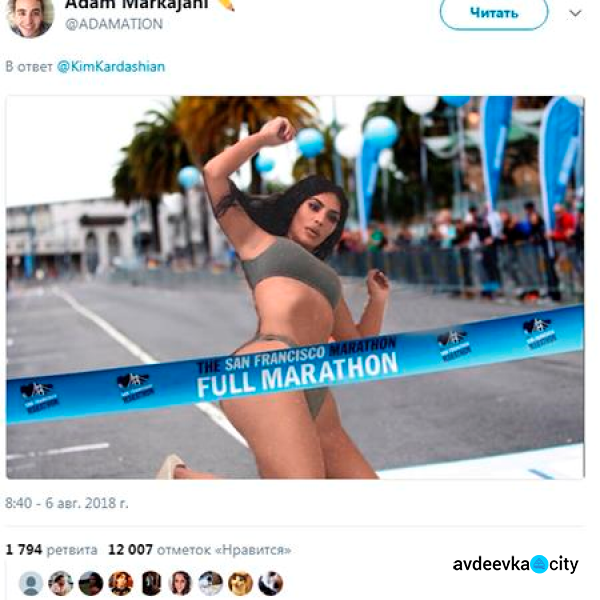Image resolution: width=600 pixels, height=600 pixels.
Task: Open the second liker avatar in the row
Action: [60, 583]
